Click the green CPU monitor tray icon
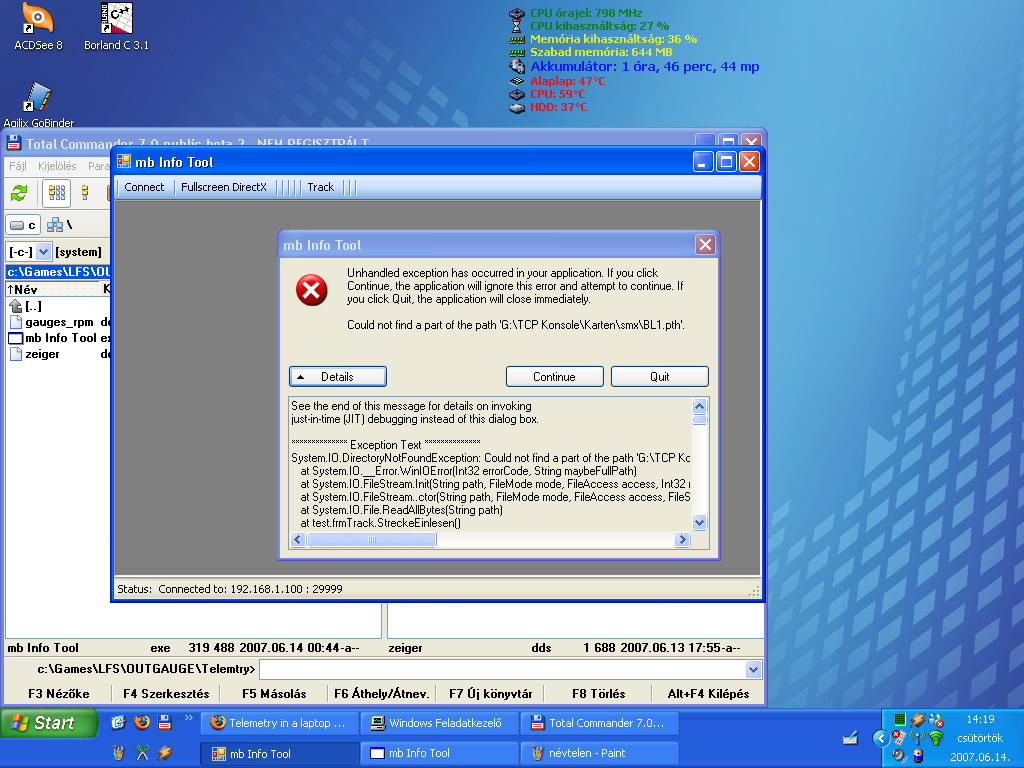 899,719
